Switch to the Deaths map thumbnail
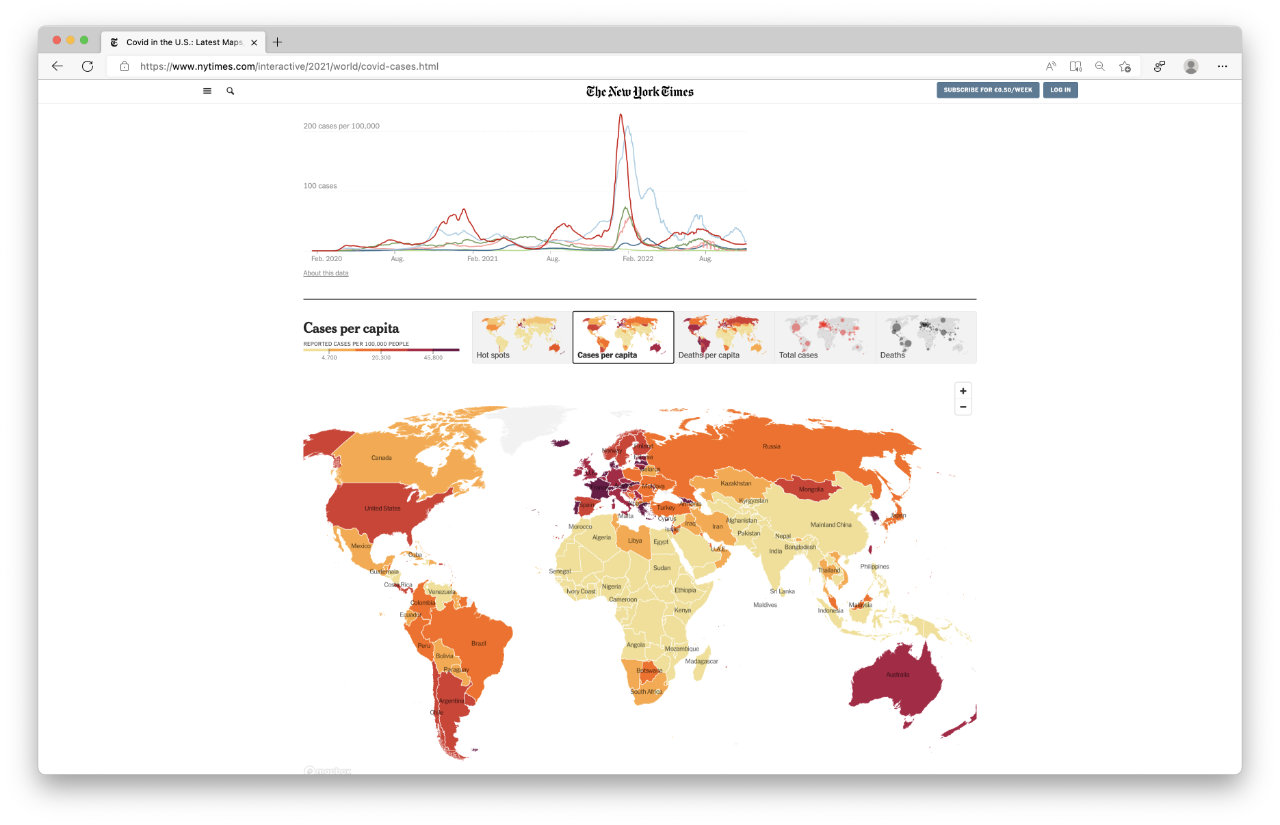The width and height of the screenshot is (1280, 825). tap(926, 337)
